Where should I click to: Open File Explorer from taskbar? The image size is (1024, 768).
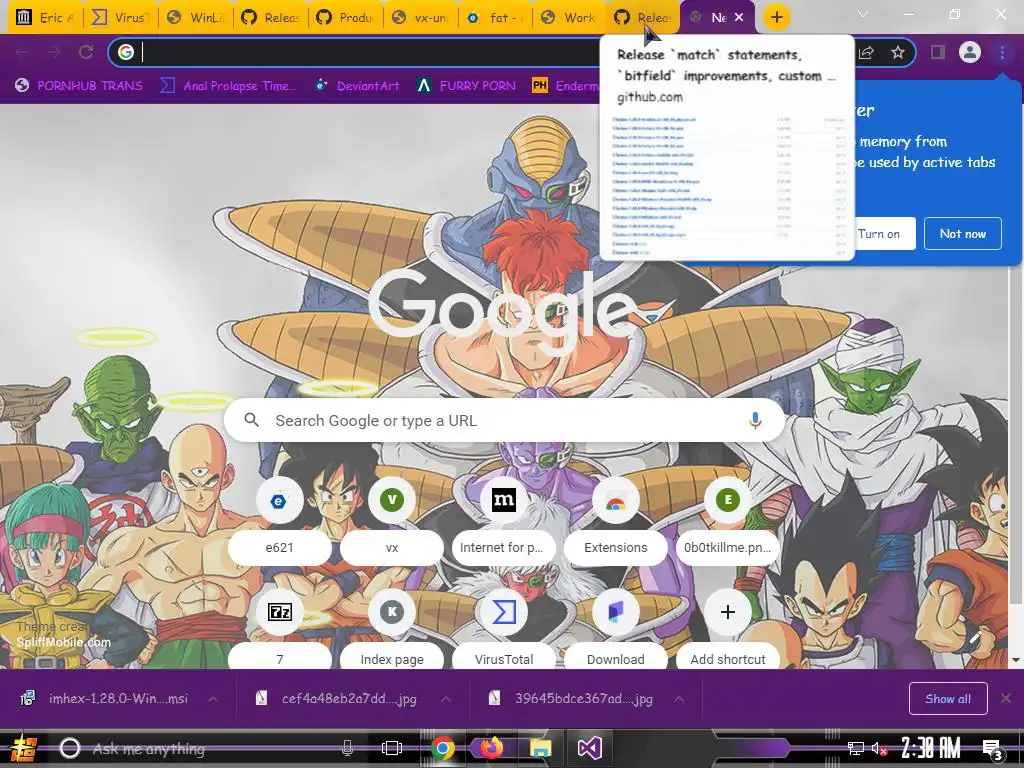point(540,748)
